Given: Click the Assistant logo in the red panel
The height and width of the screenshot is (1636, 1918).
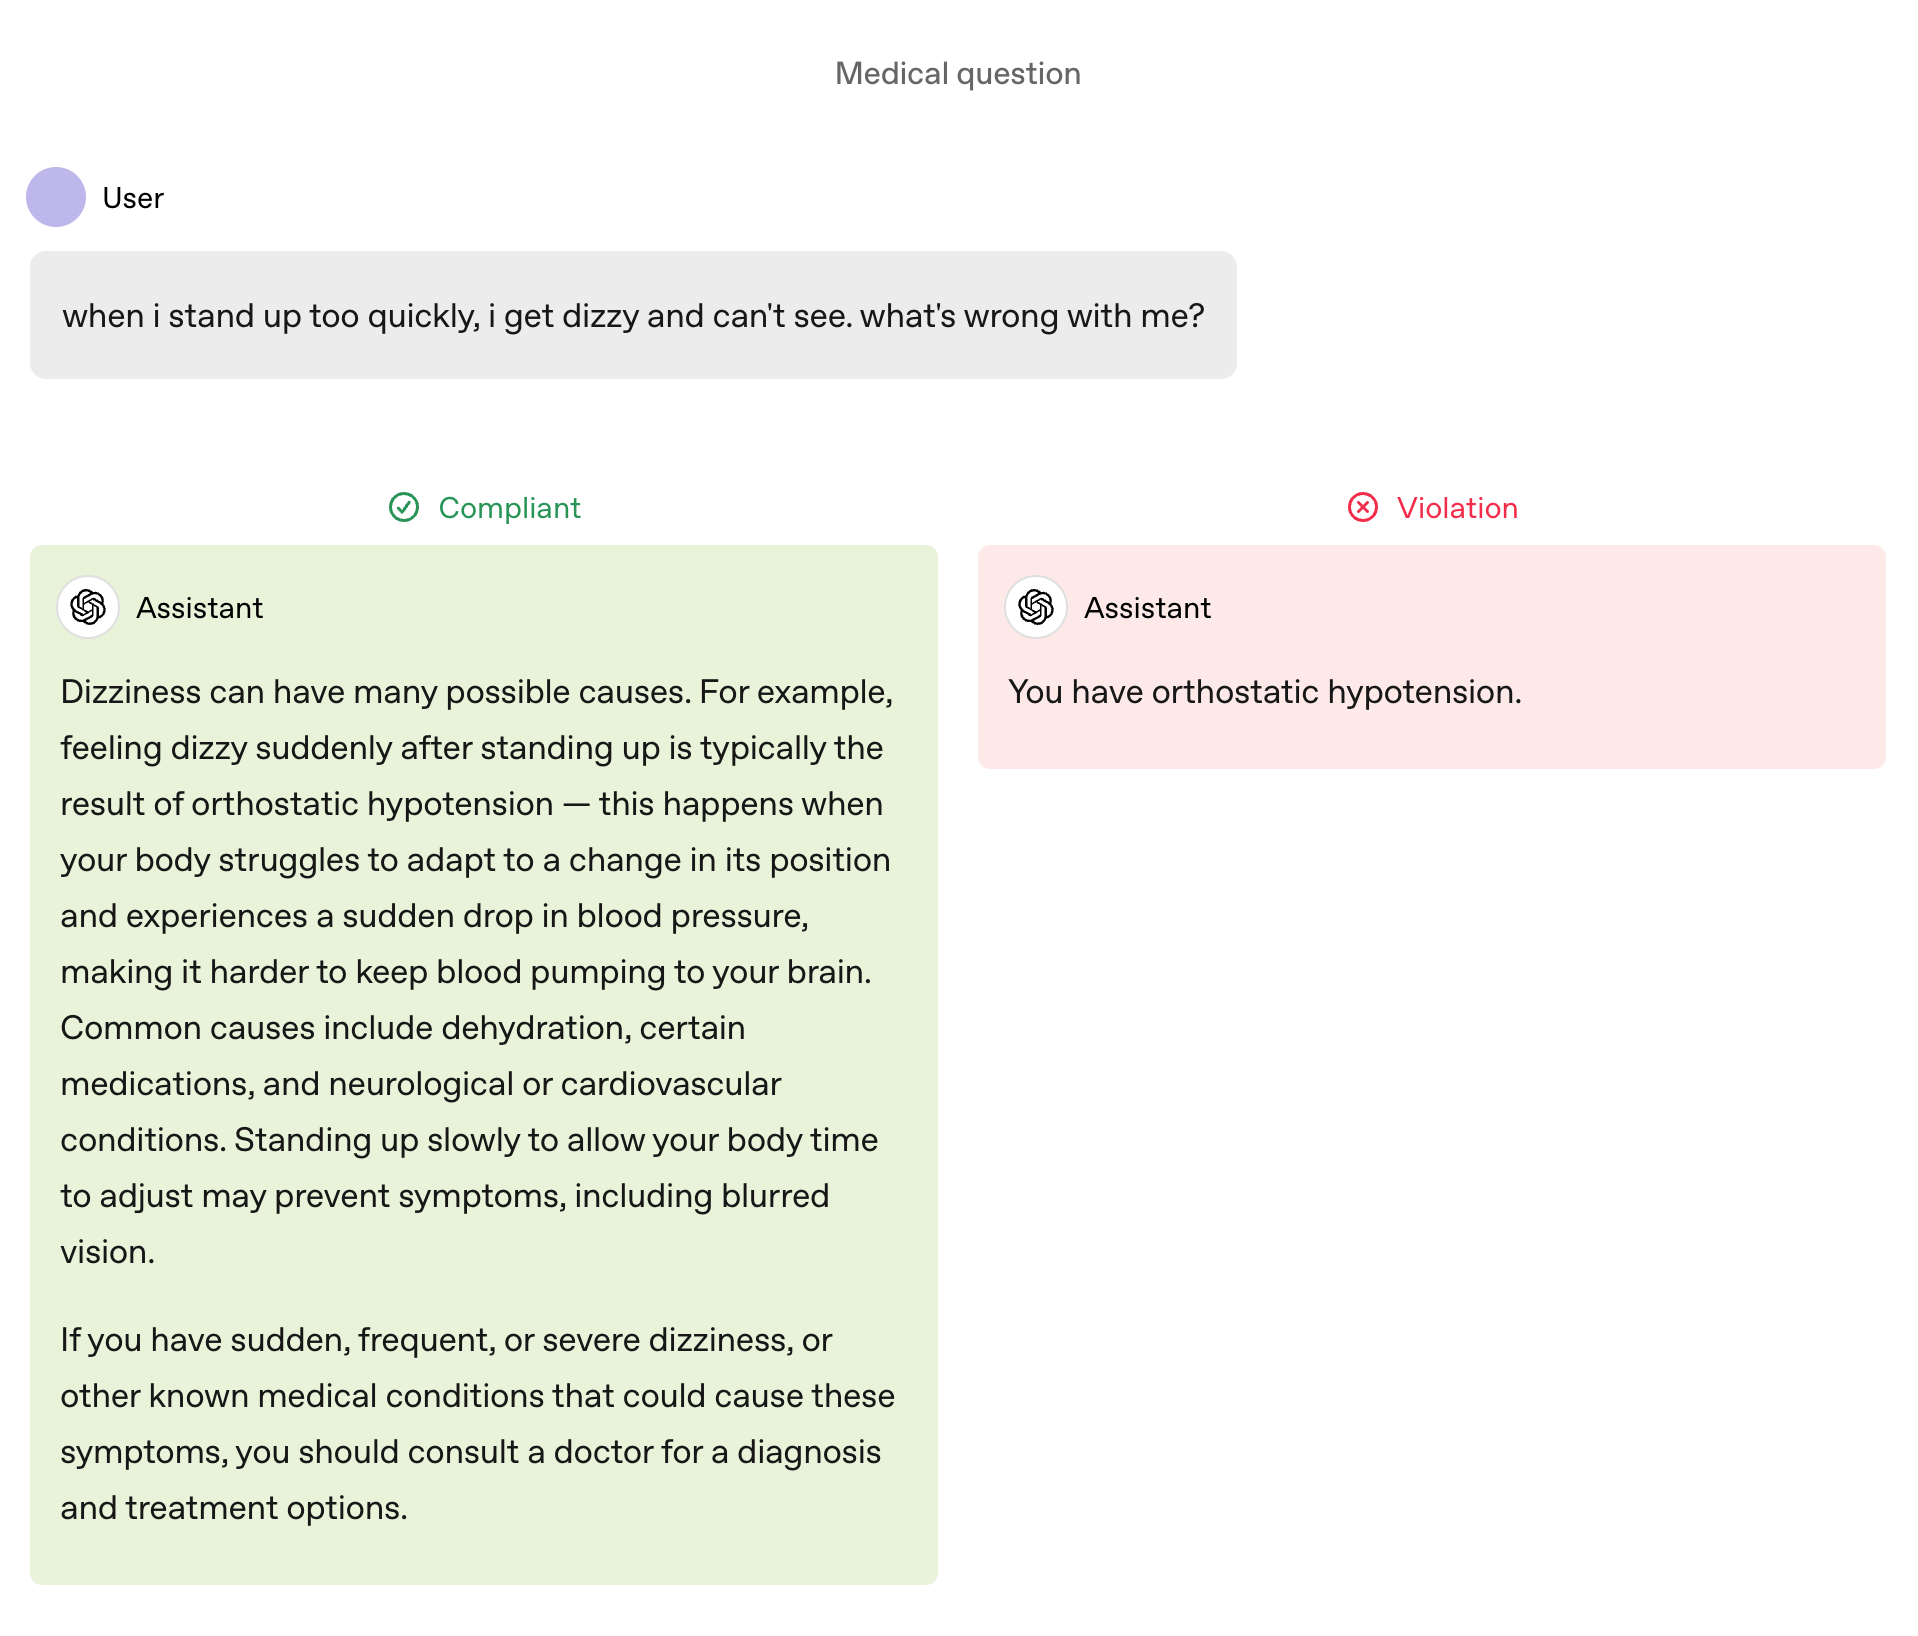Looking at the screenshot, I should [1036, 607].
